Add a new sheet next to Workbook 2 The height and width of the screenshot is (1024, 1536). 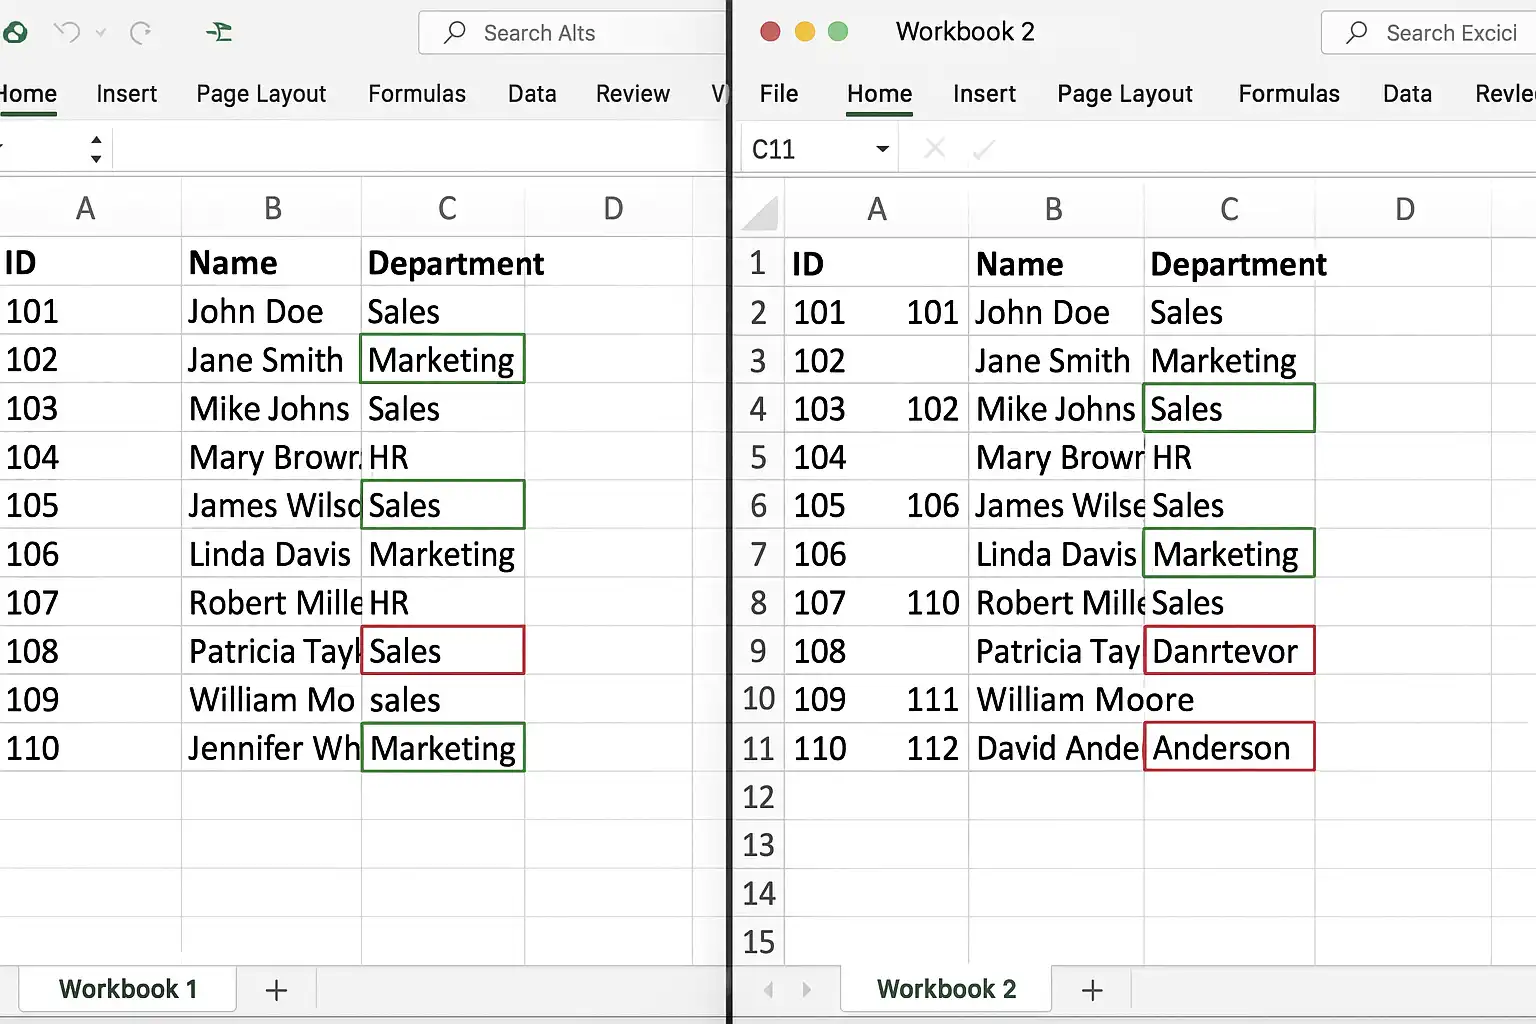pyautogui.click(x=1092, y=990)
